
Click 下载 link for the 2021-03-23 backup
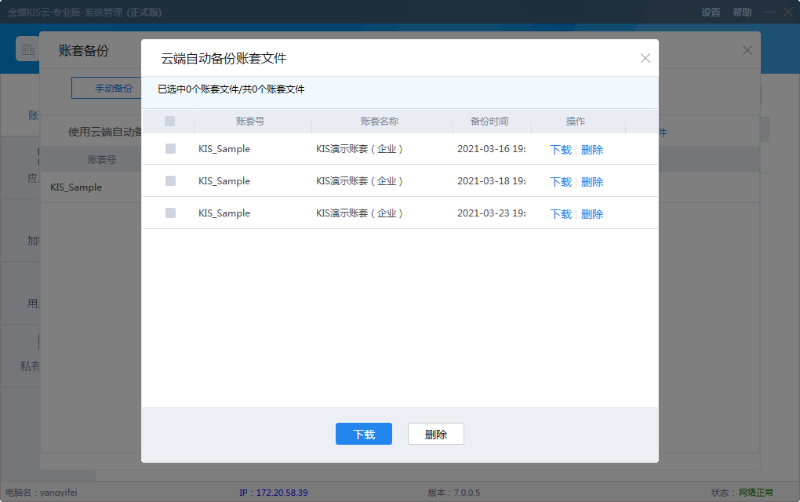[x=560, y=214]
